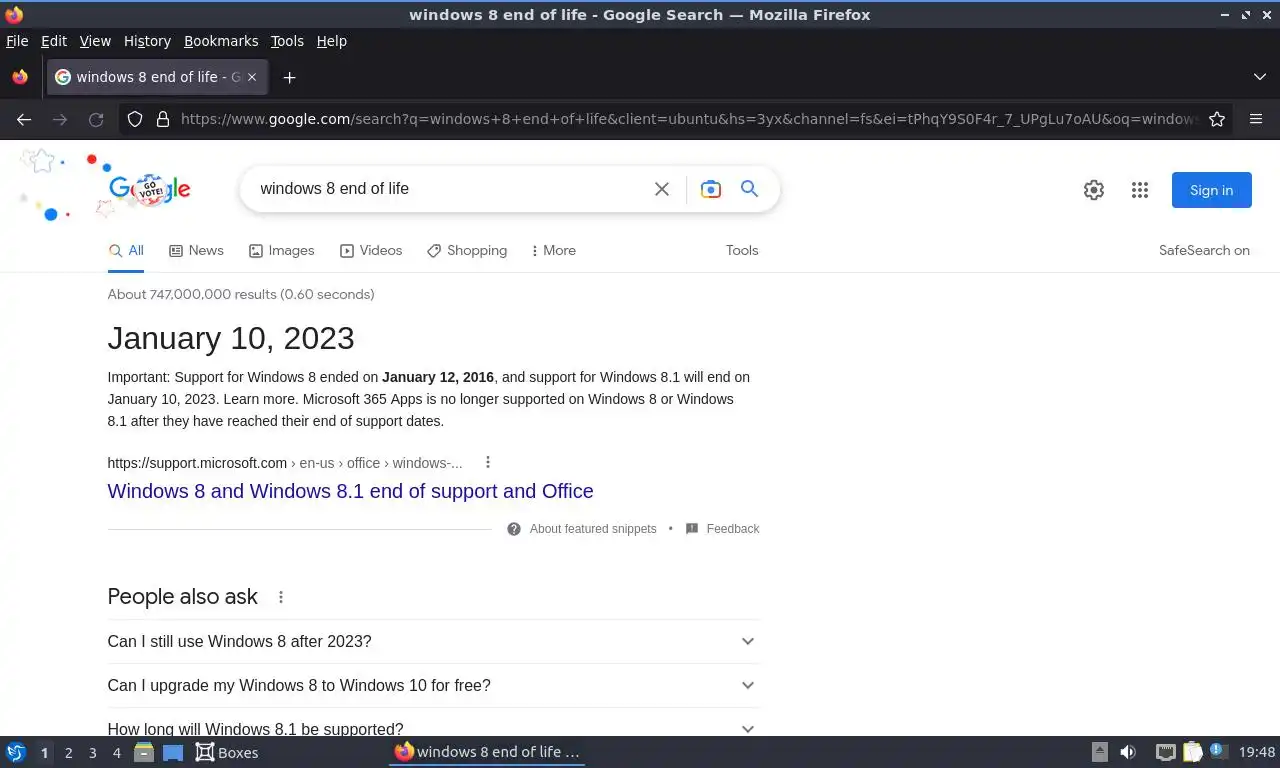Clear the search box text
The height and width of the screenshot is (768, 1280).
coord(662,189)
